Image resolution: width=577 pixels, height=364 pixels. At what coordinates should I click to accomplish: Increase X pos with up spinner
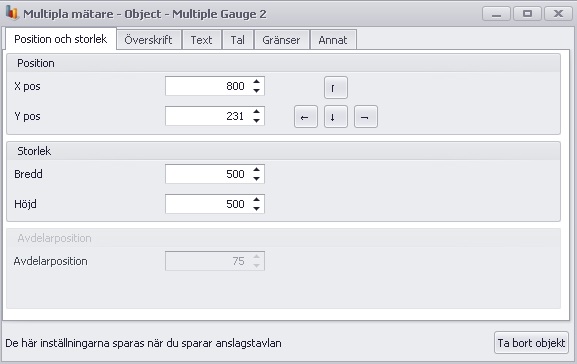click(x=256, y=82)
